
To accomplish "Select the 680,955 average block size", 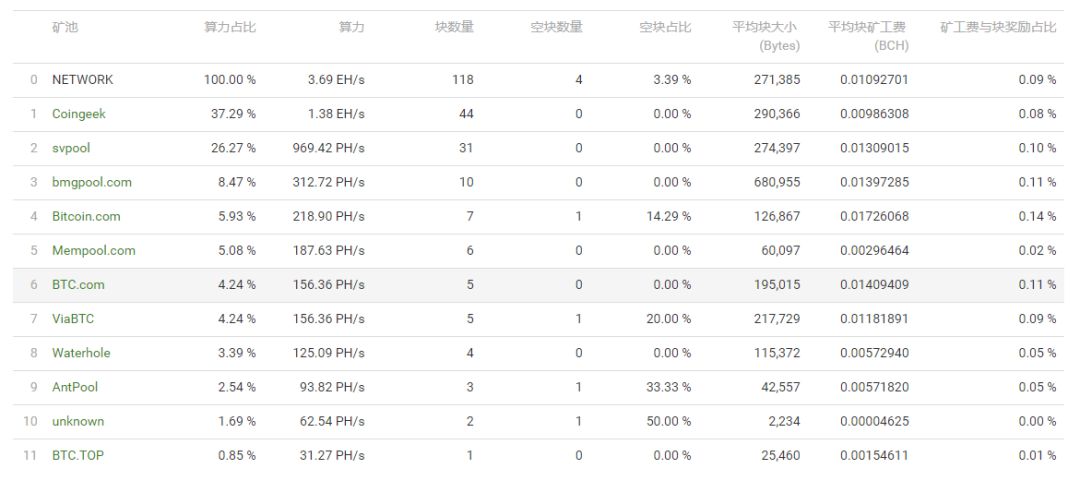I will tap(777, 182).
